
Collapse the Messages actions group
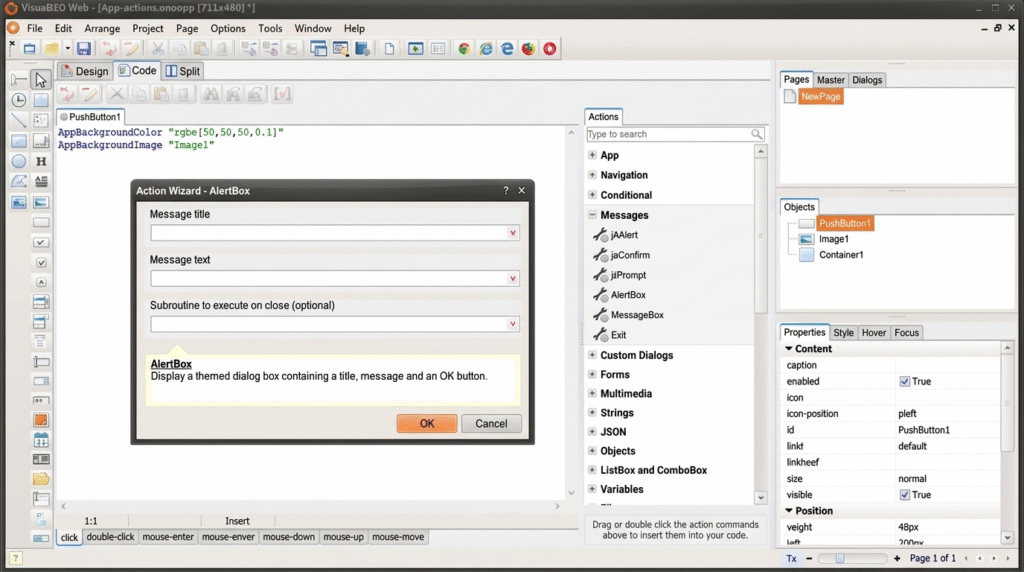tap(592, 214)
